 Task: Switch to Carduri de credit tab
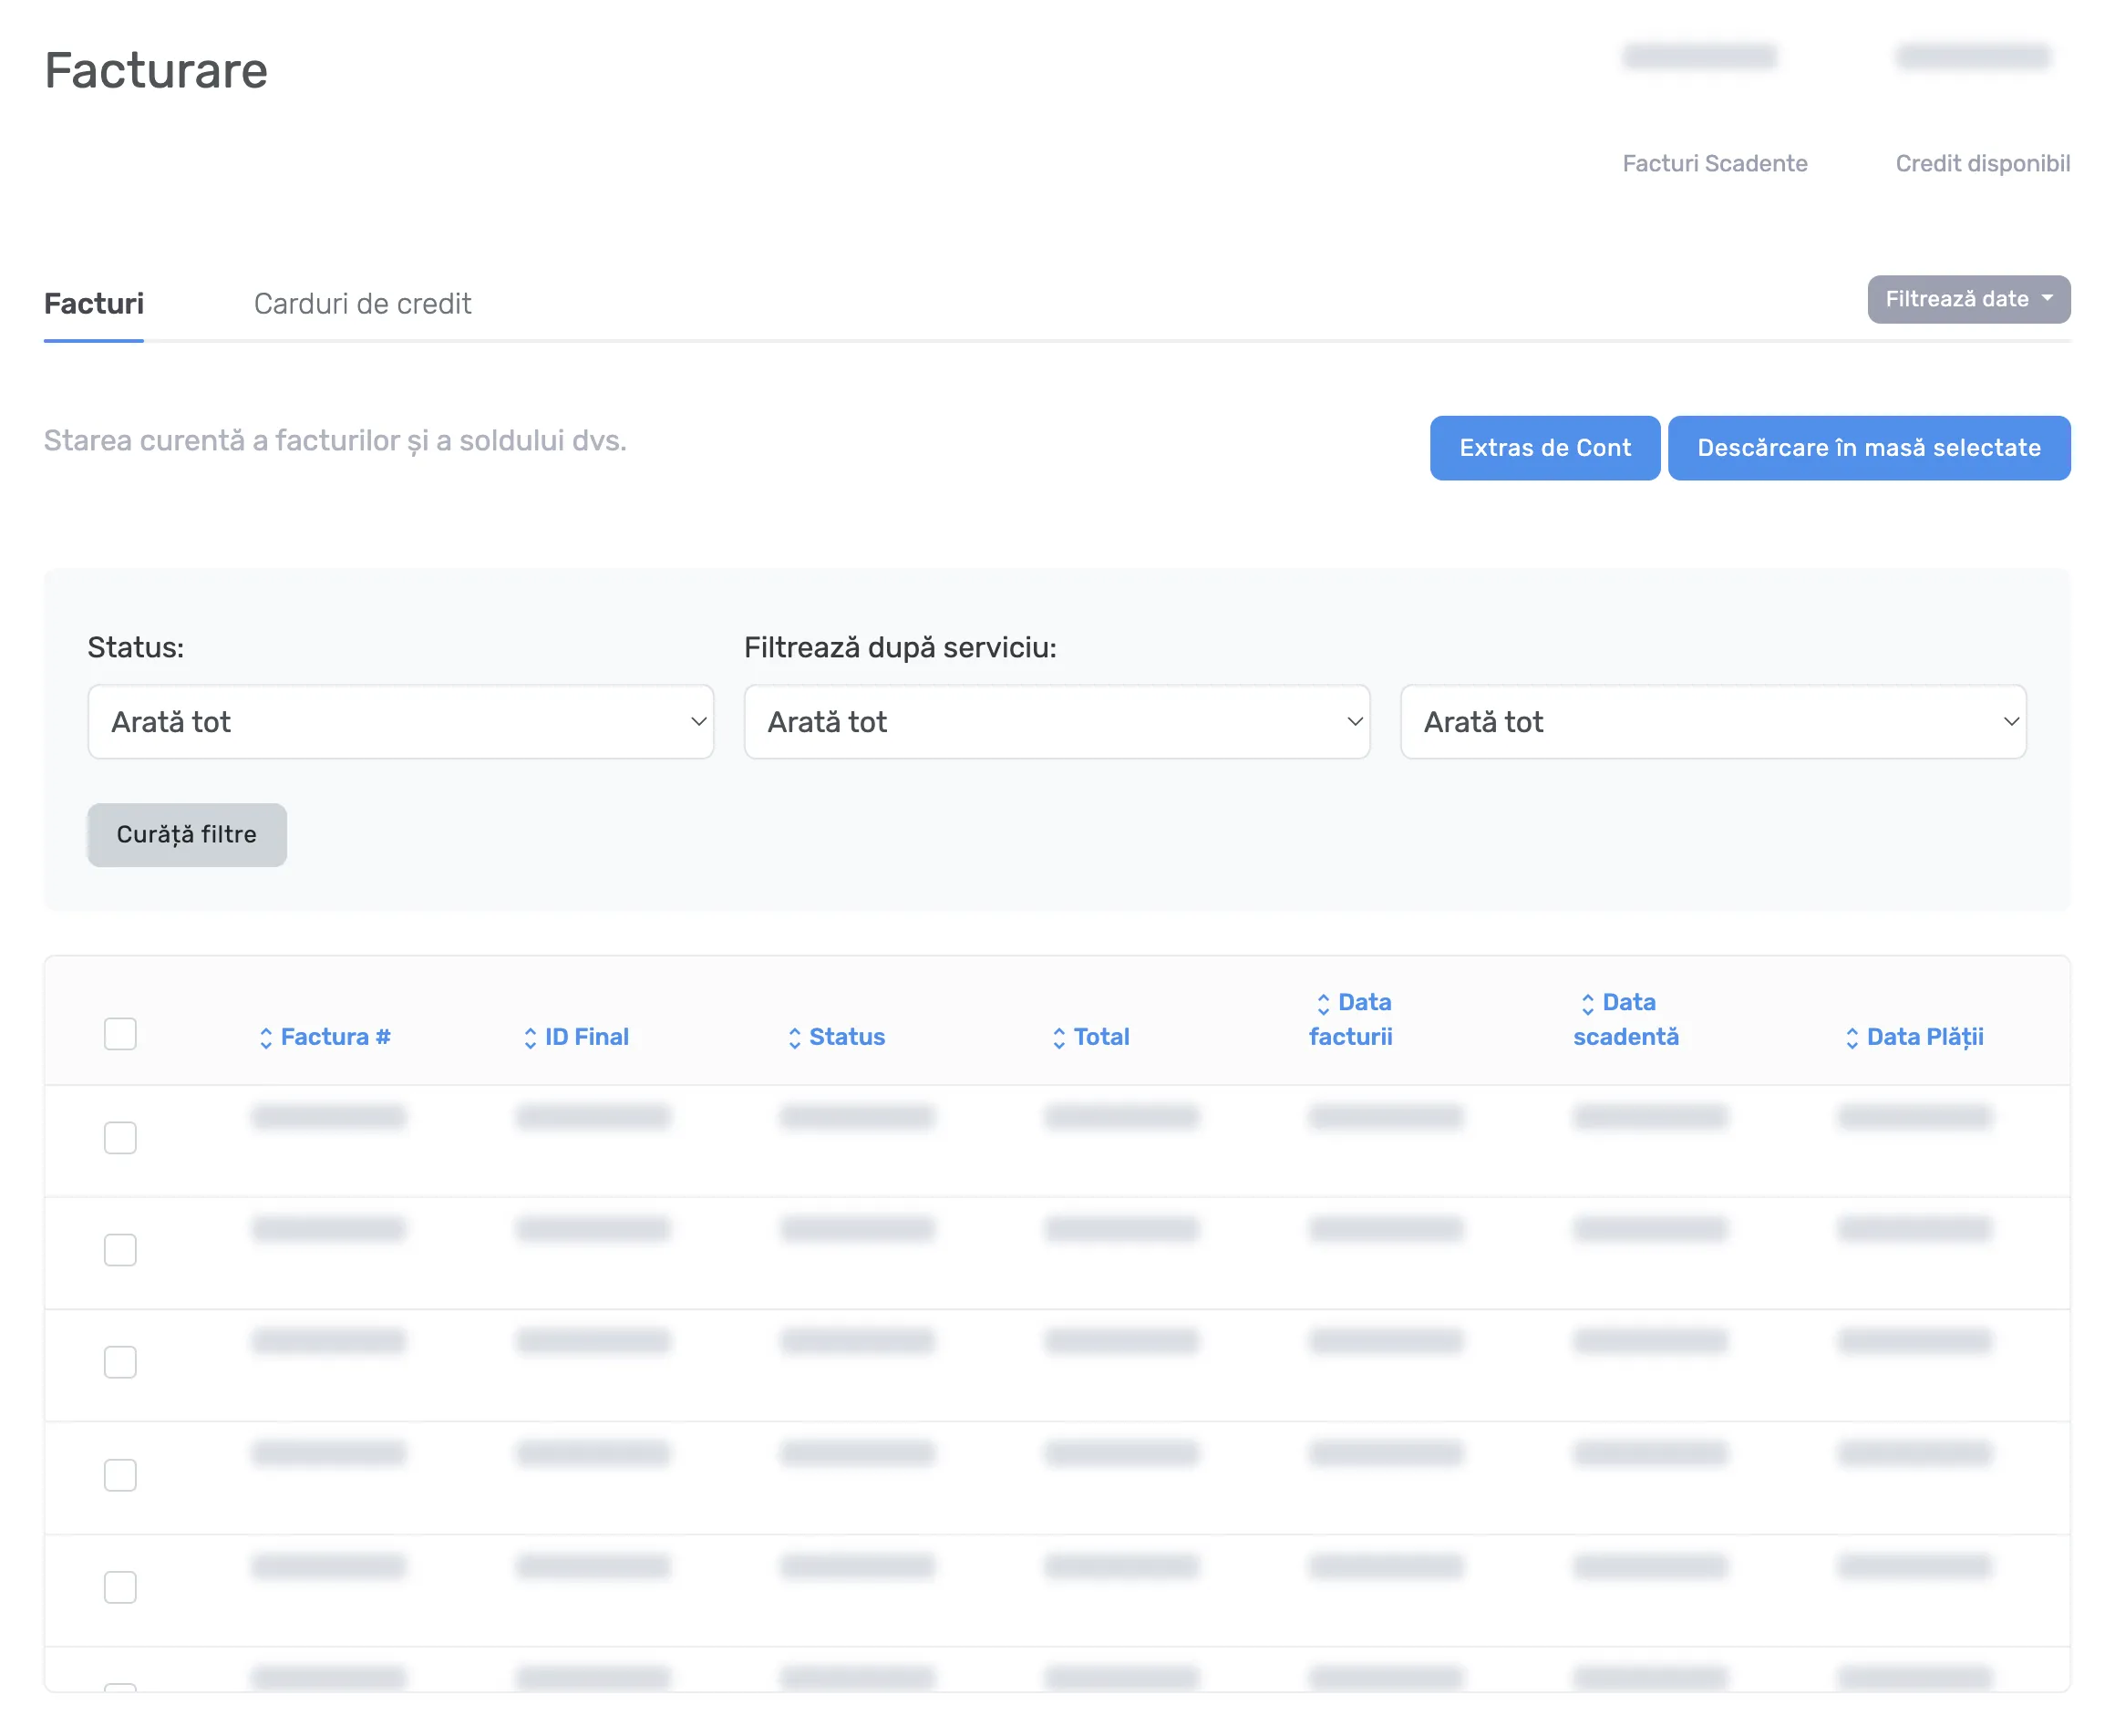(362, 303)
